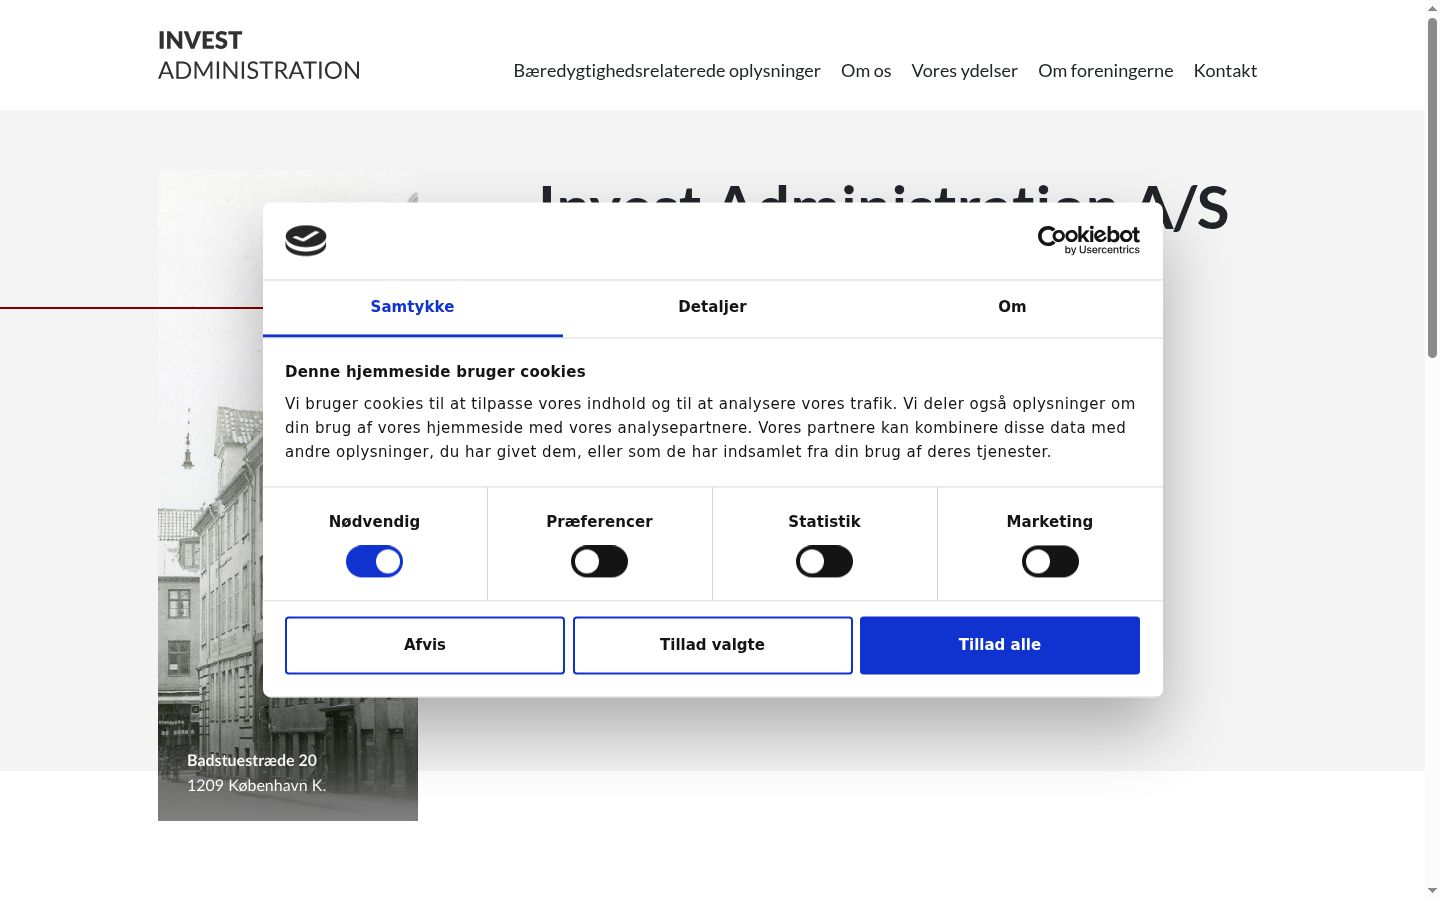The height and width of the screenshot is (900, 1440).
Task: Click the page vertical scrollbar thumb
Action: [1432, 187]
